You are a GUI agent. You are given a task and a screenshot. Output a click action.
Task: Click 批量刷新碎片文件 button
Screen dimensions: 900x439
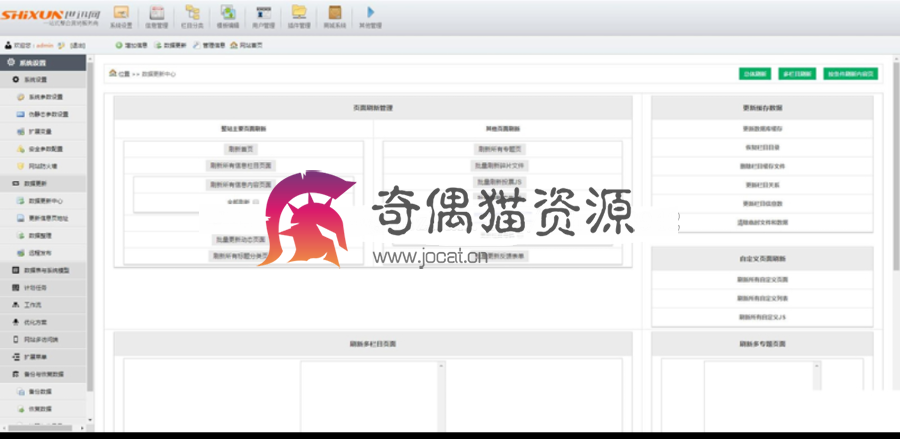pyautogui.click(x=500, y=166)
